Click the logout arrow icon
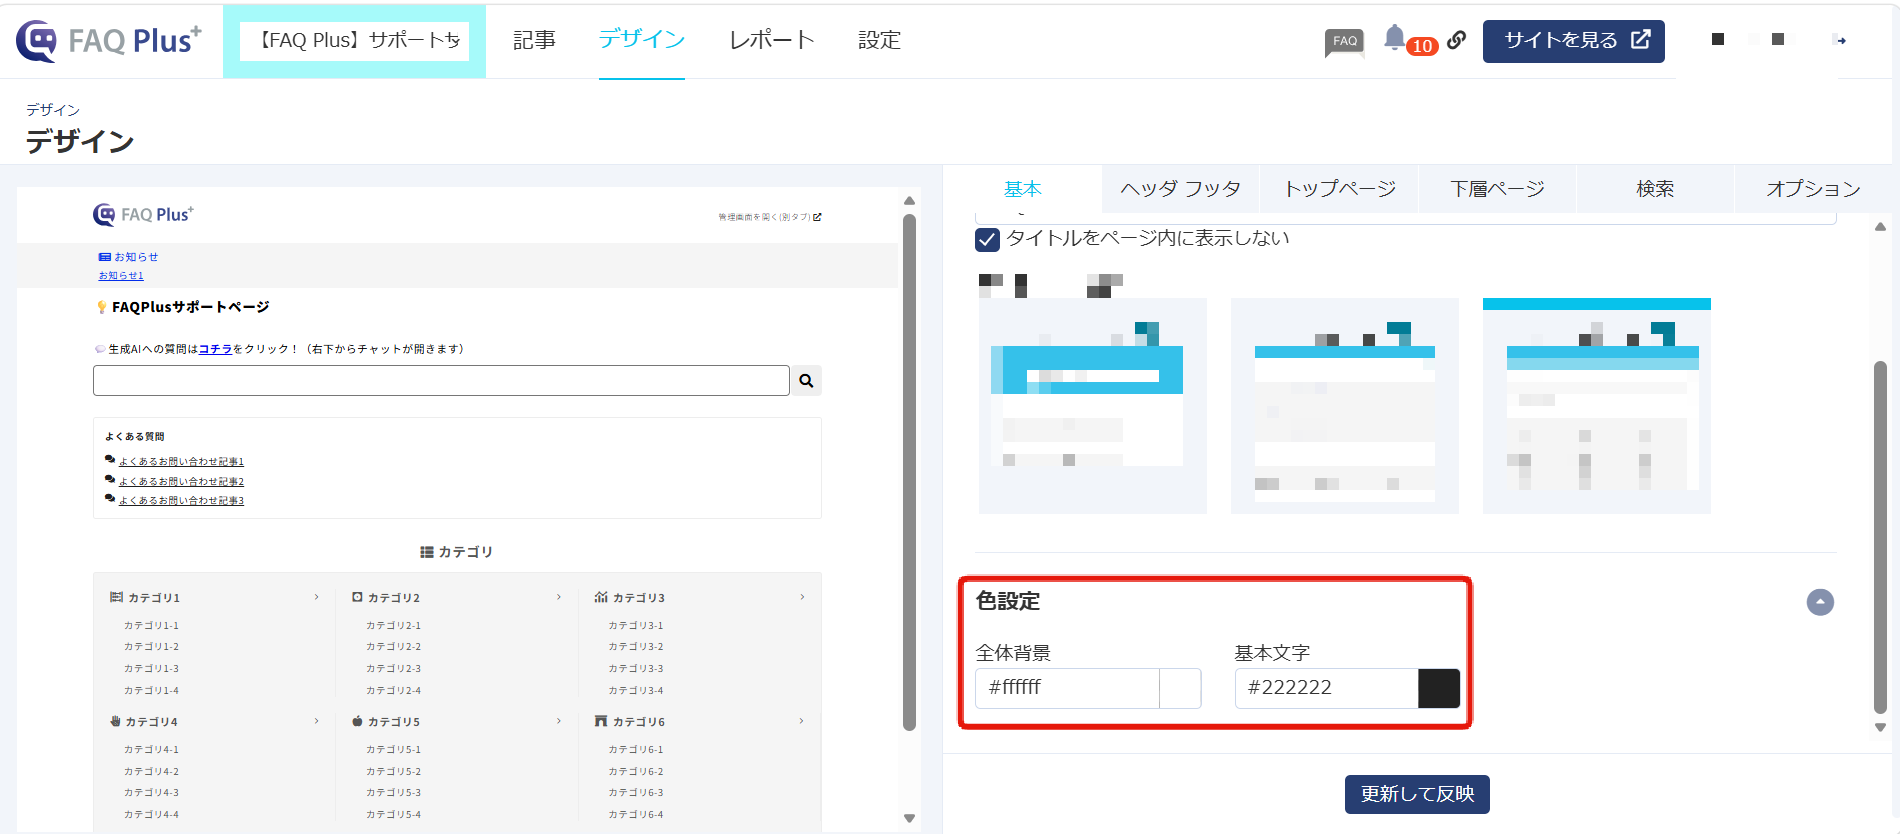 click(1840, 40)
